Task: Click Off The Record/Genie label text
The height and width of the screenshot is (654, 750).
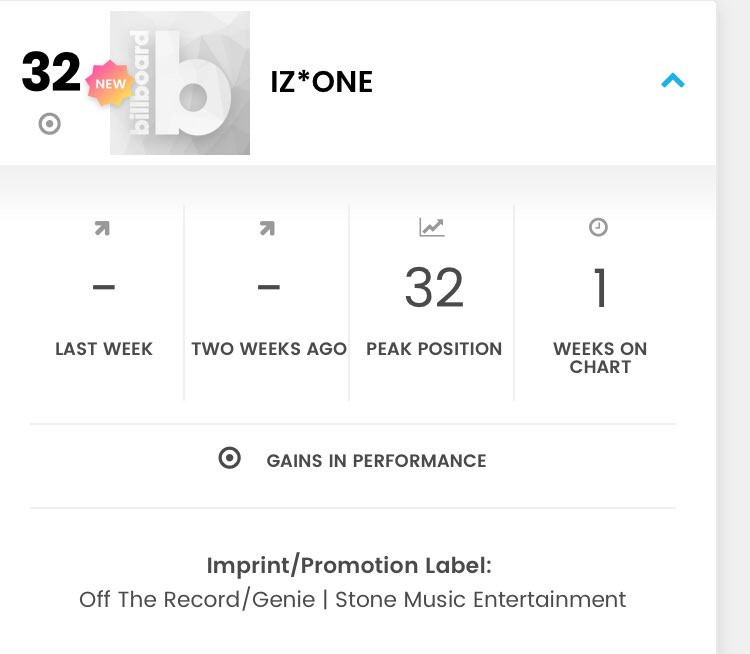Action: click(197, 600)
